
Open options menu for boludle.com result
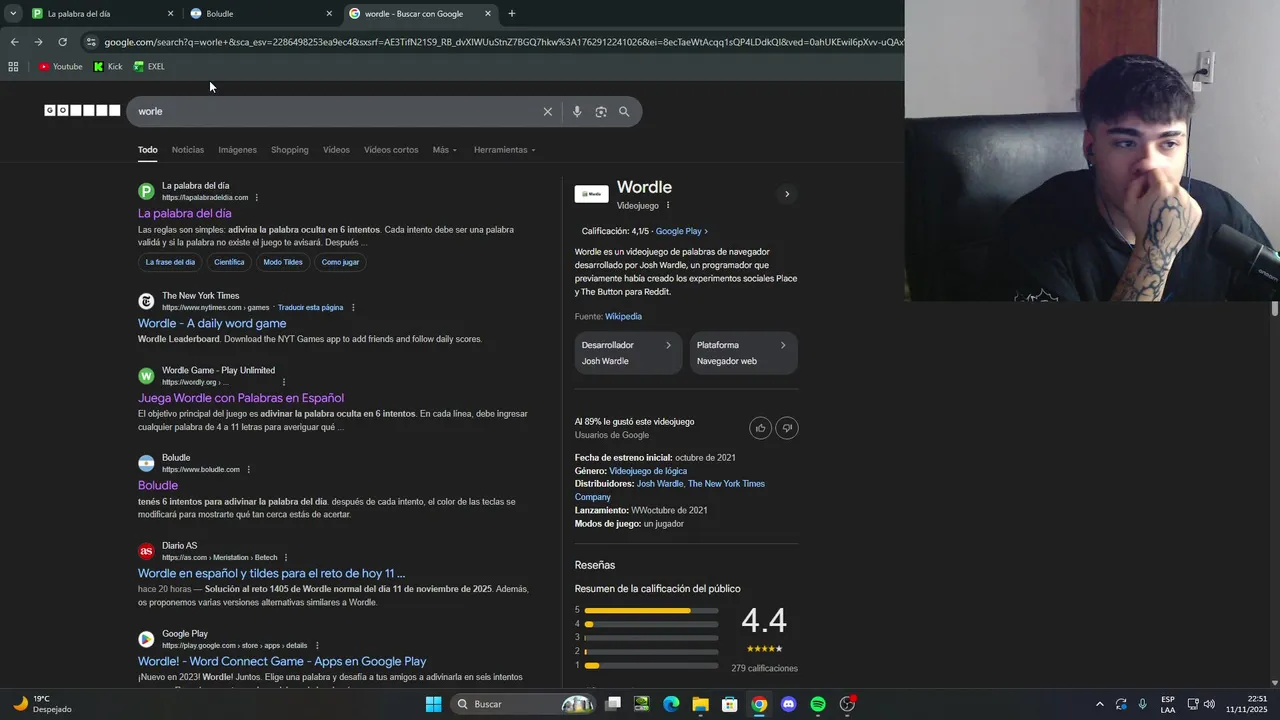point(249,470)
